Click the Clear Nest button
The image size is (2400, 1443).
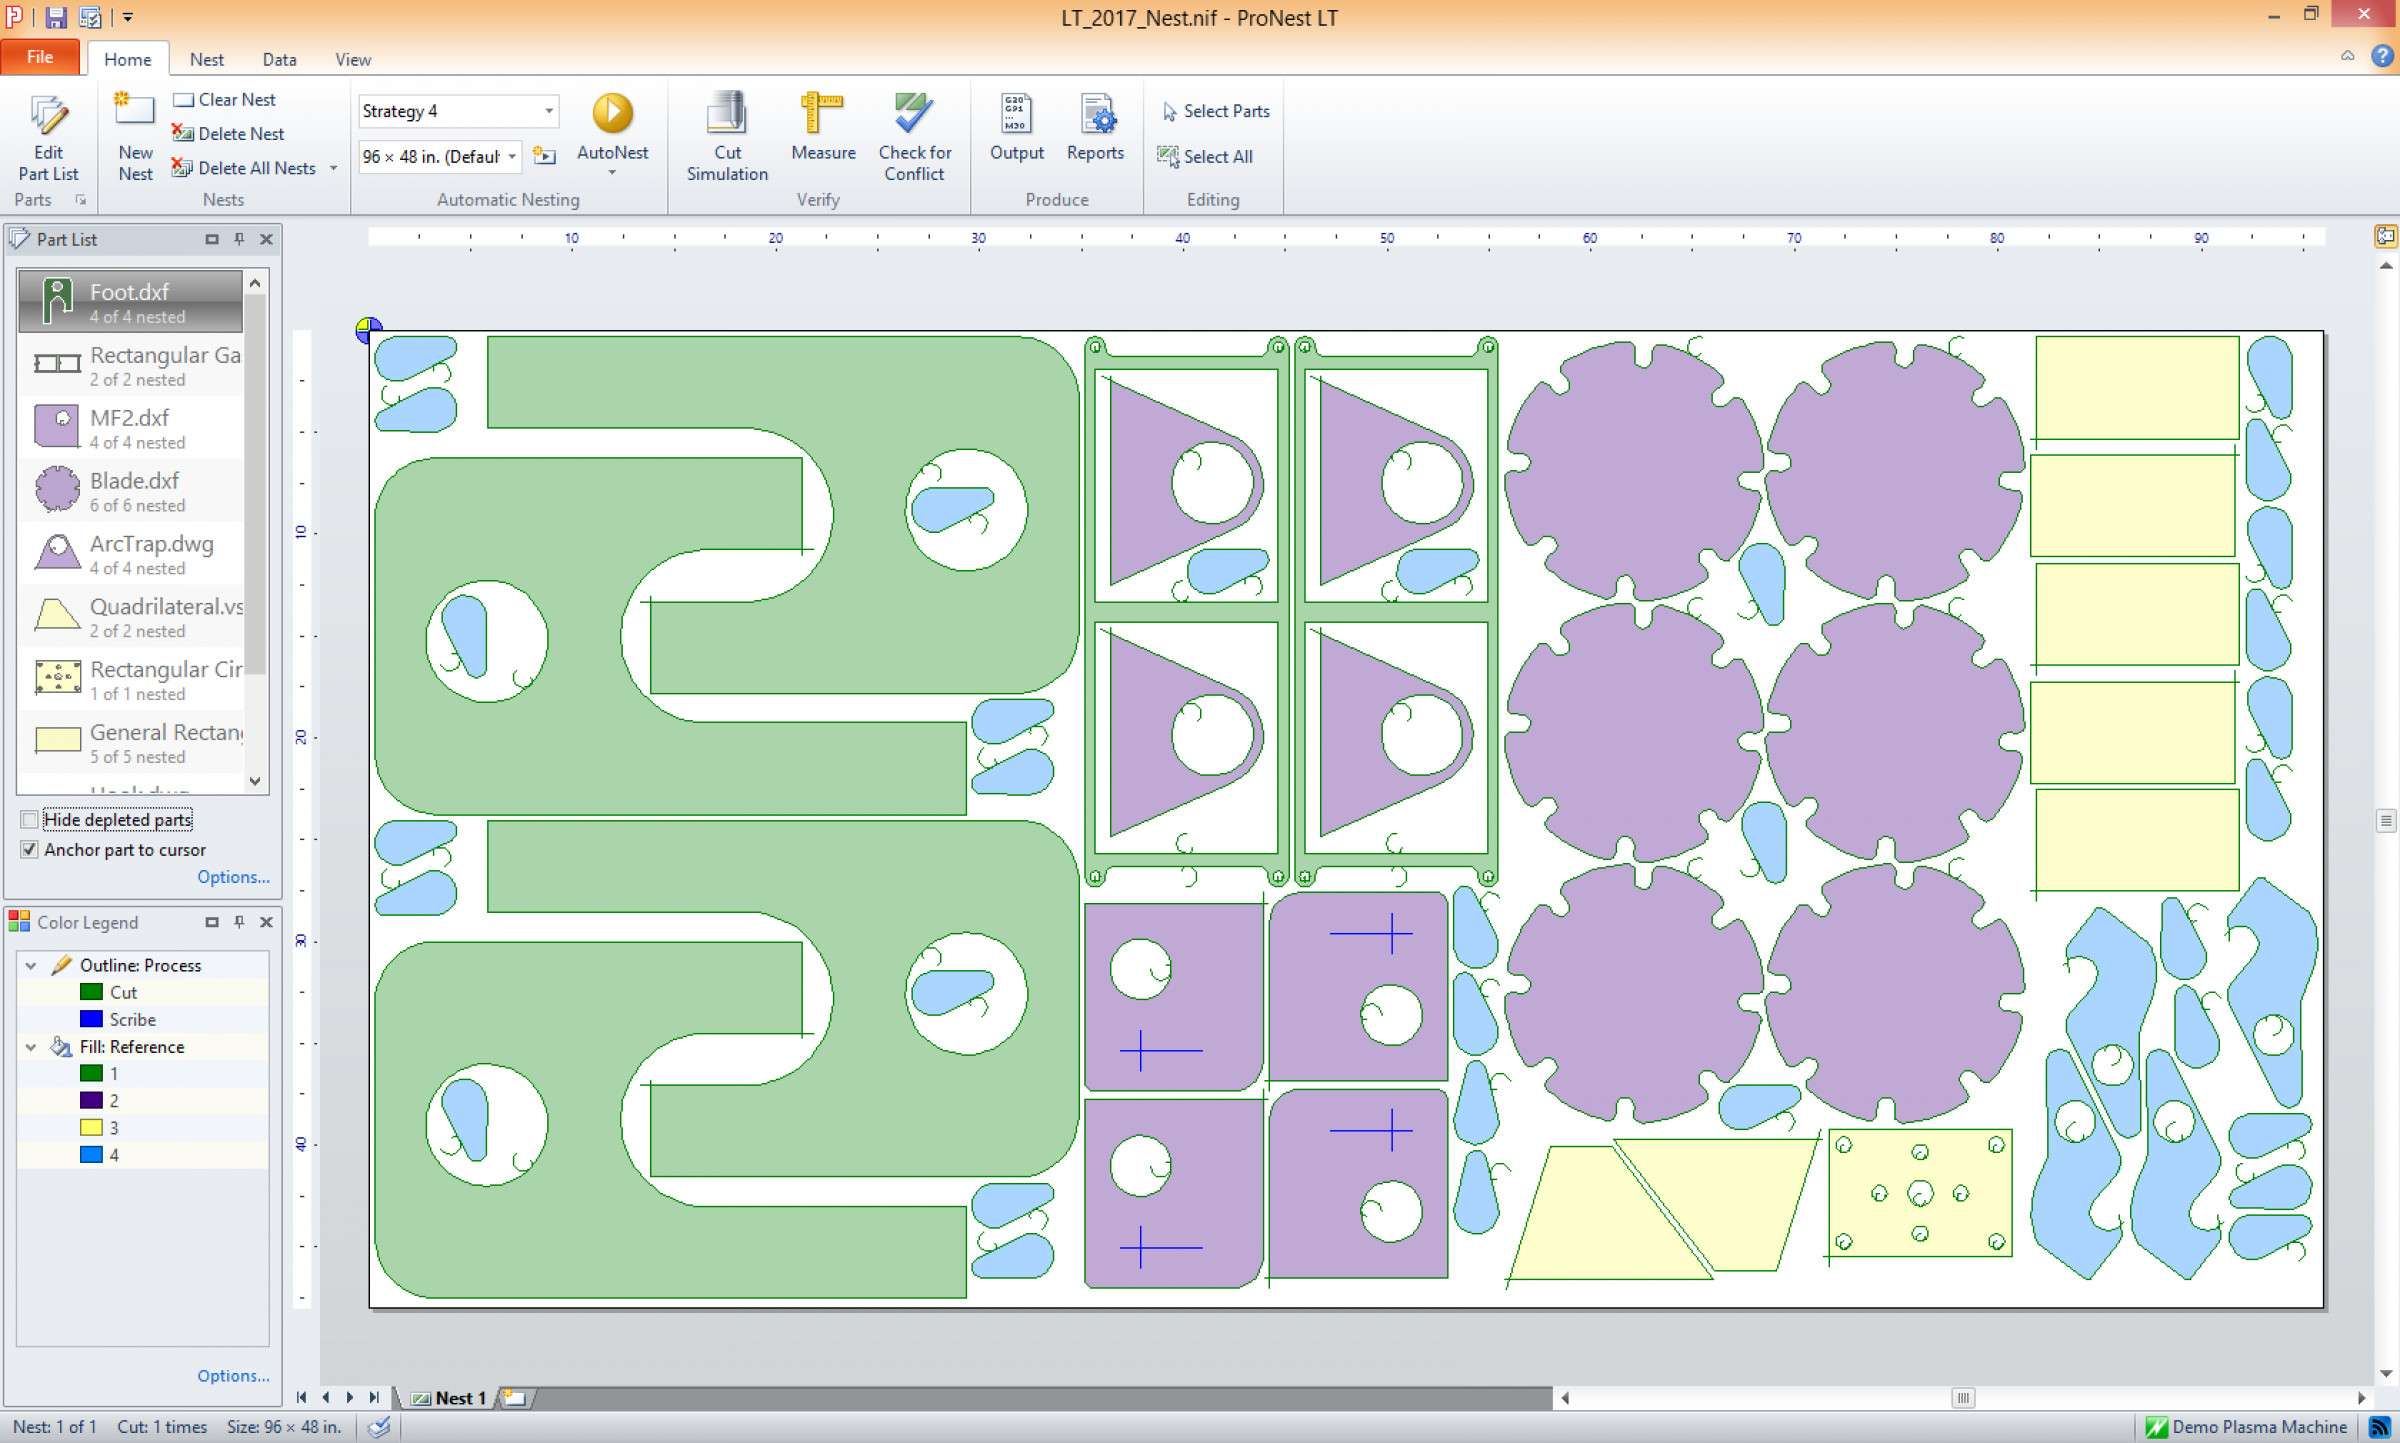pyautogui.click(x=225, y=99)
